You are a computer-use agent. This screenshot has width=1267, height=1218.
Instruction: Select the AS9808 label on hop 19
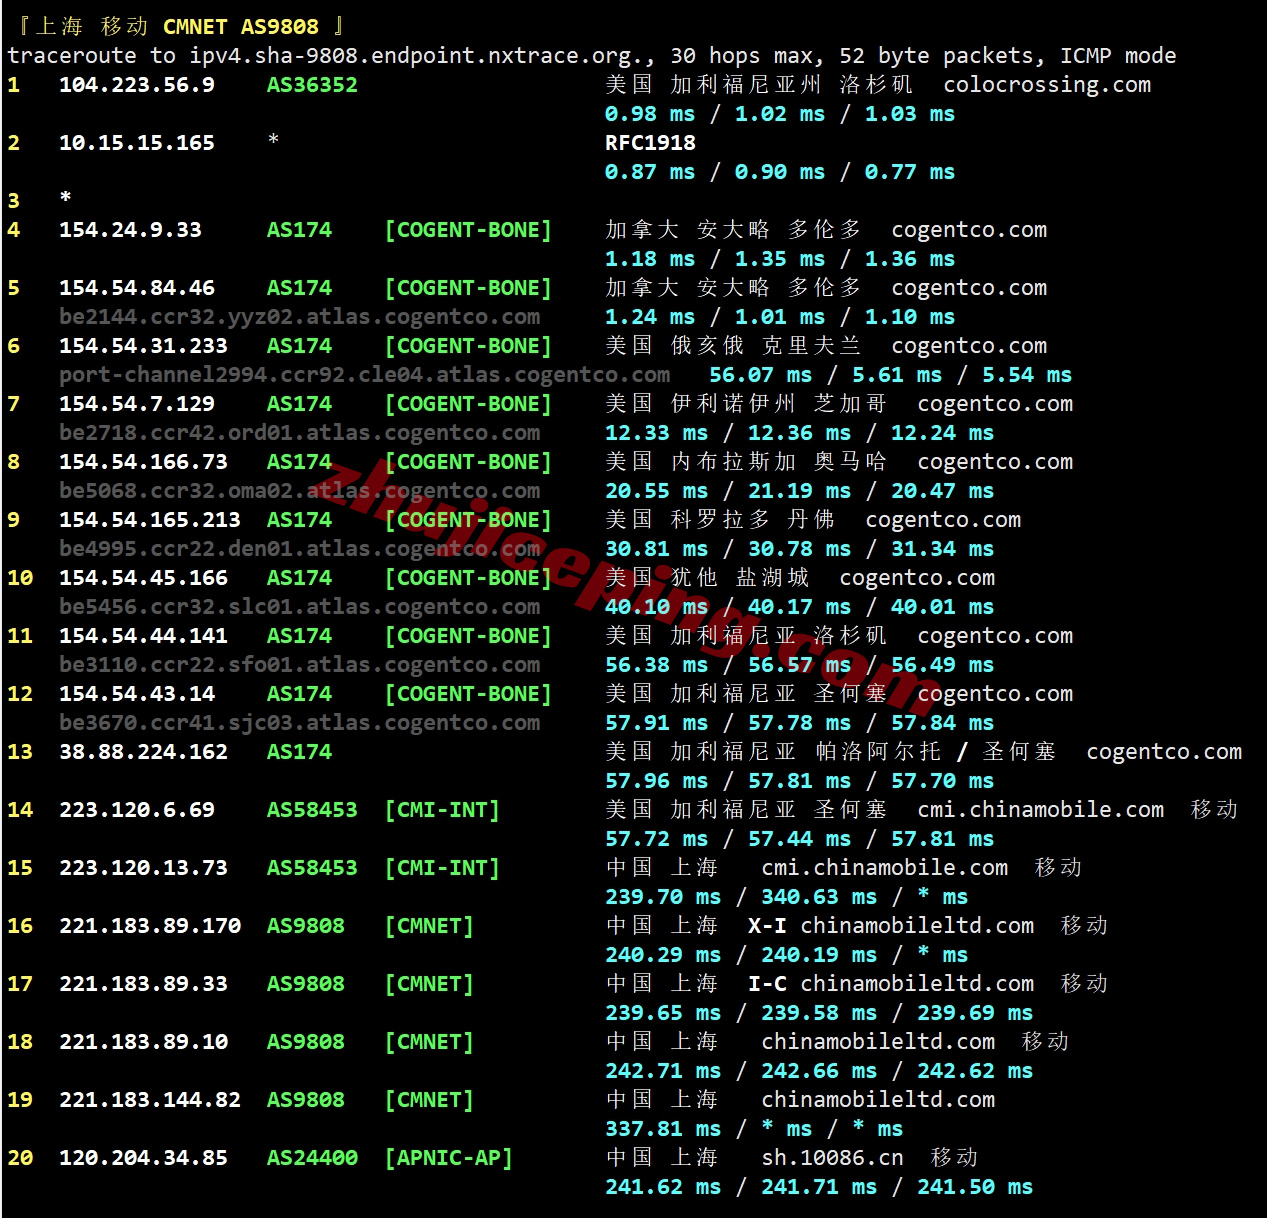click(305, 1100)
